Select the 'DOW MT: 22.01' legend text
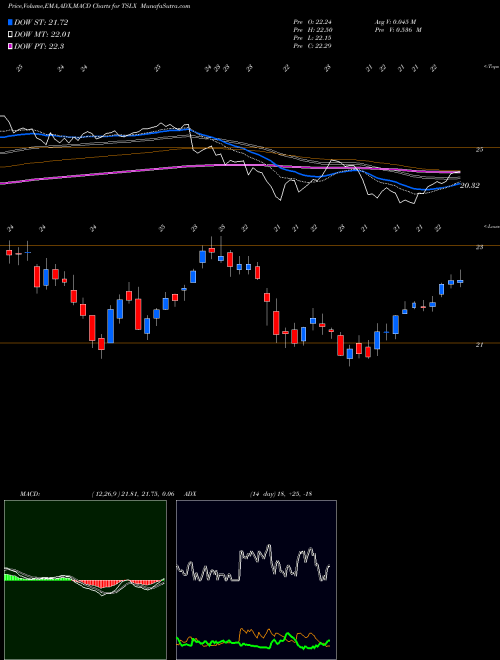This screenshot has height=660, width=500. click(x=42, y=35)
